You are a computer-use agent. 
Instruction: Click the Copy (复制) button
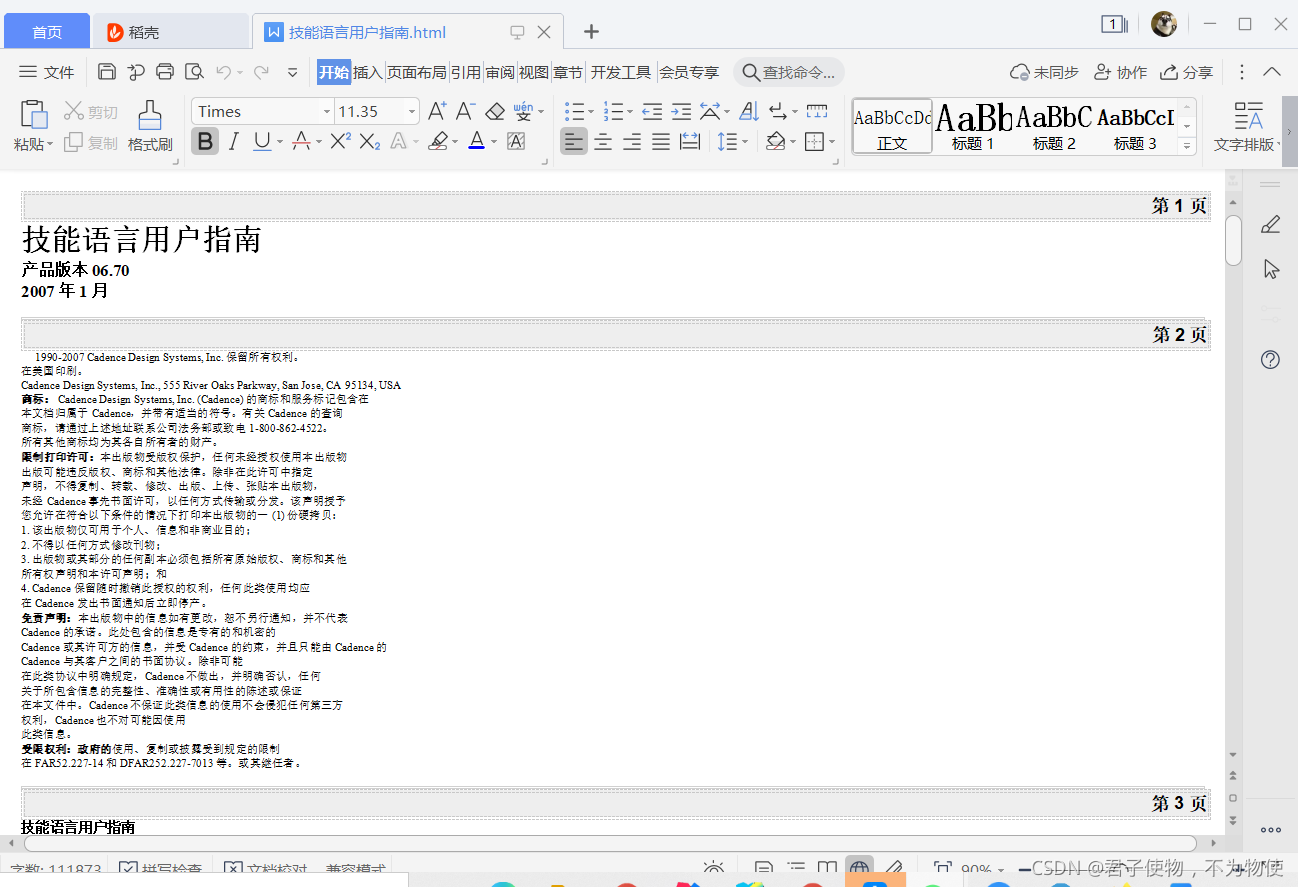91,143
